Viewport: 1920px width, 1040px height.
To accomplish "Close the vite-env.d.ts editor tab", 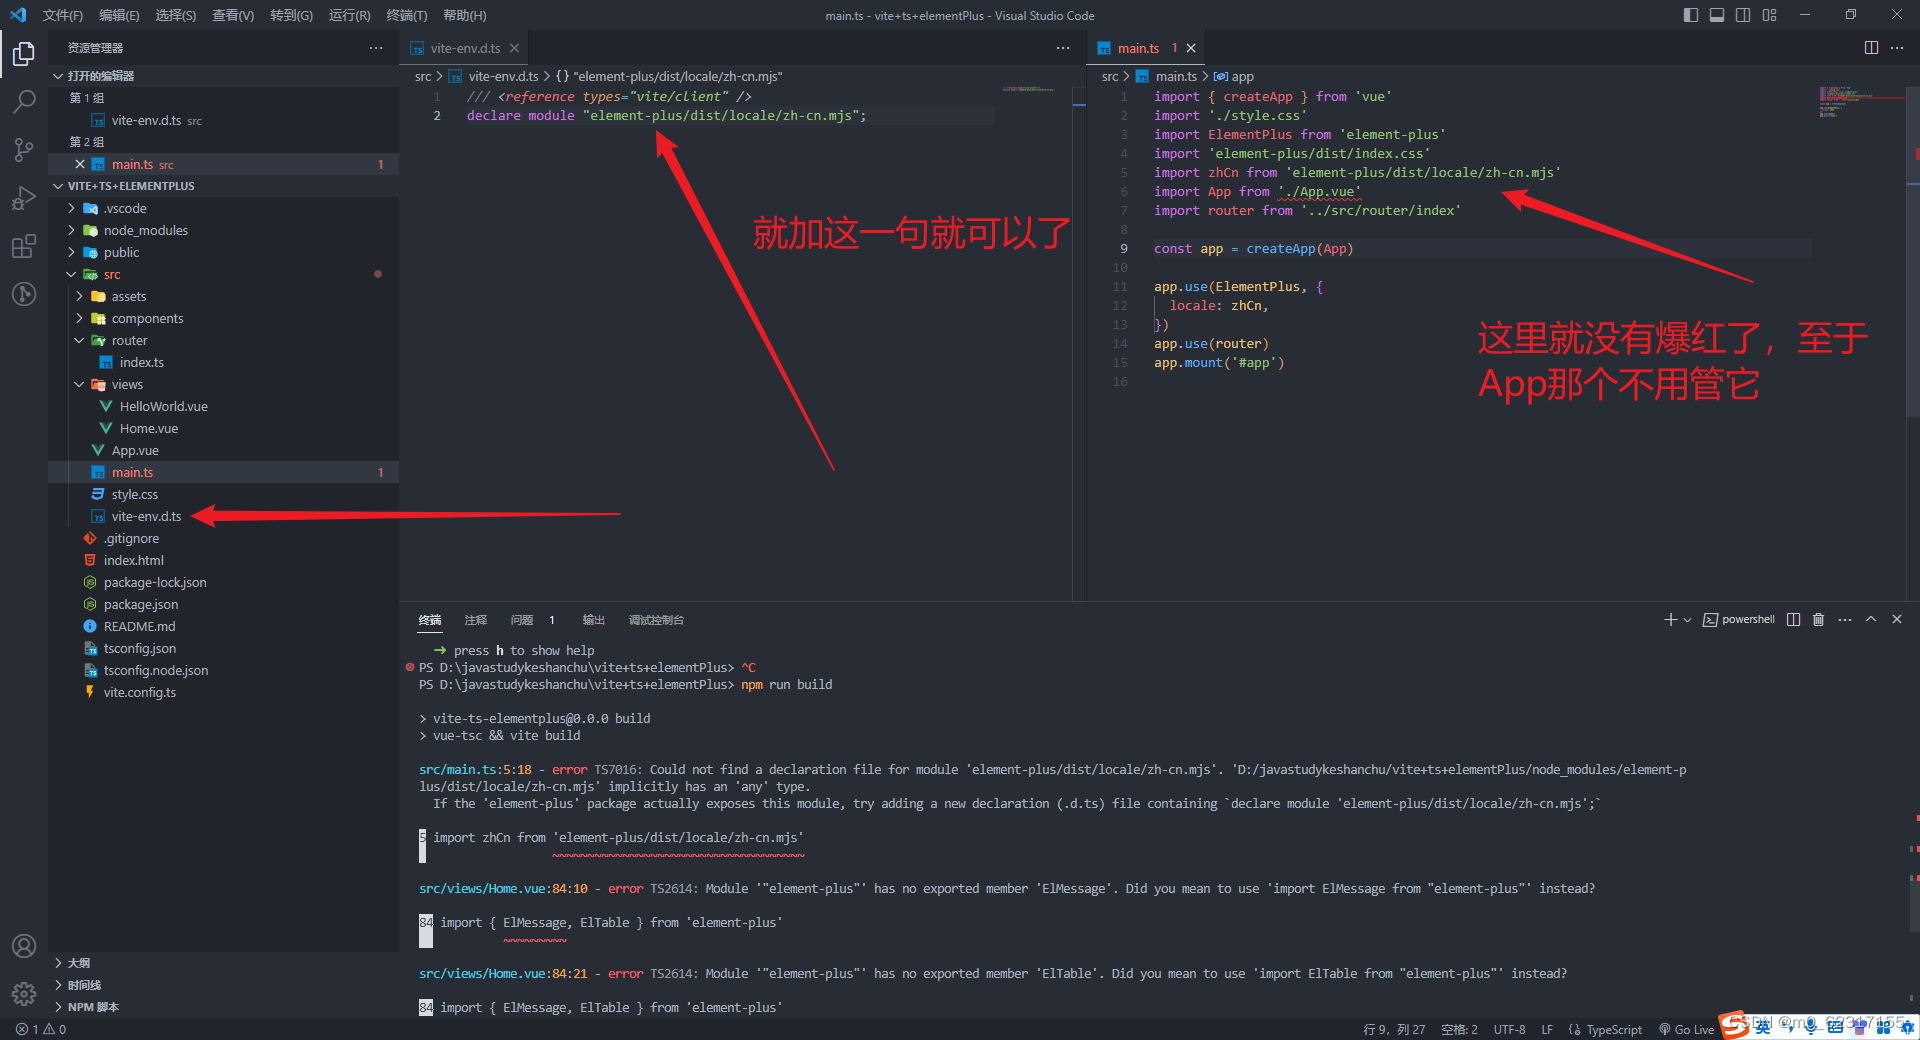I will tap(514, 48).
